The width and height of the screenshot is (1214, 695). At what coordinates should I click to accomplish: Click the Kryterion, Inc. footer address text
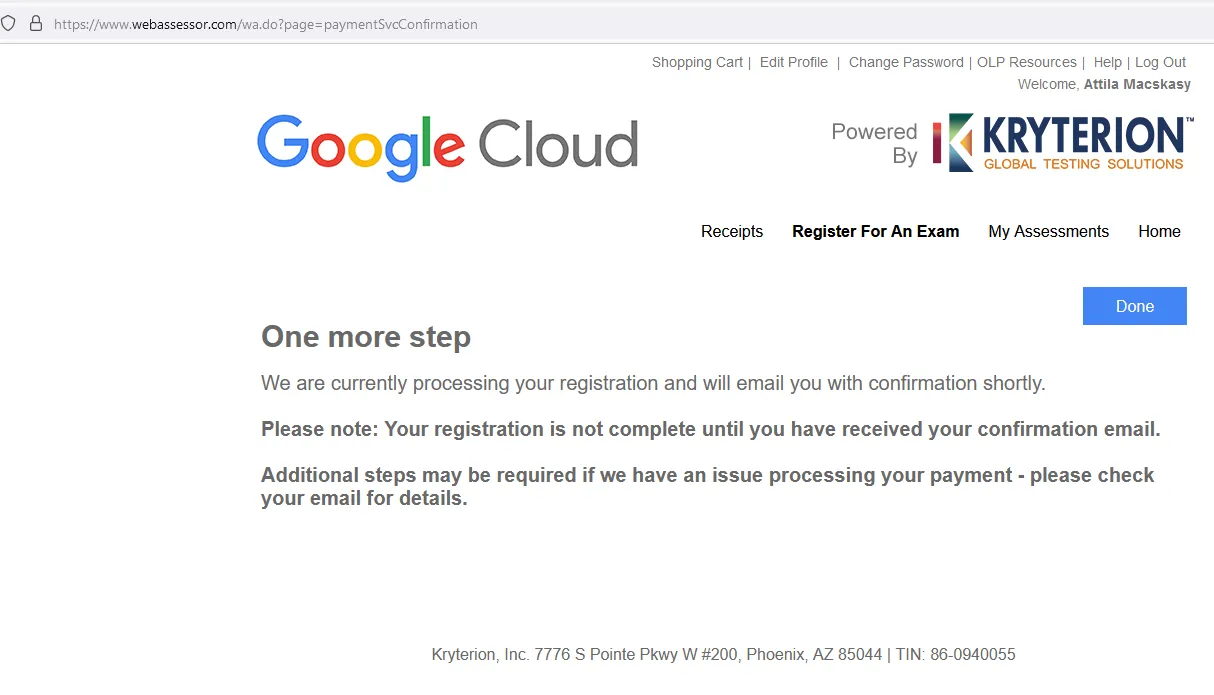[723, 655]
